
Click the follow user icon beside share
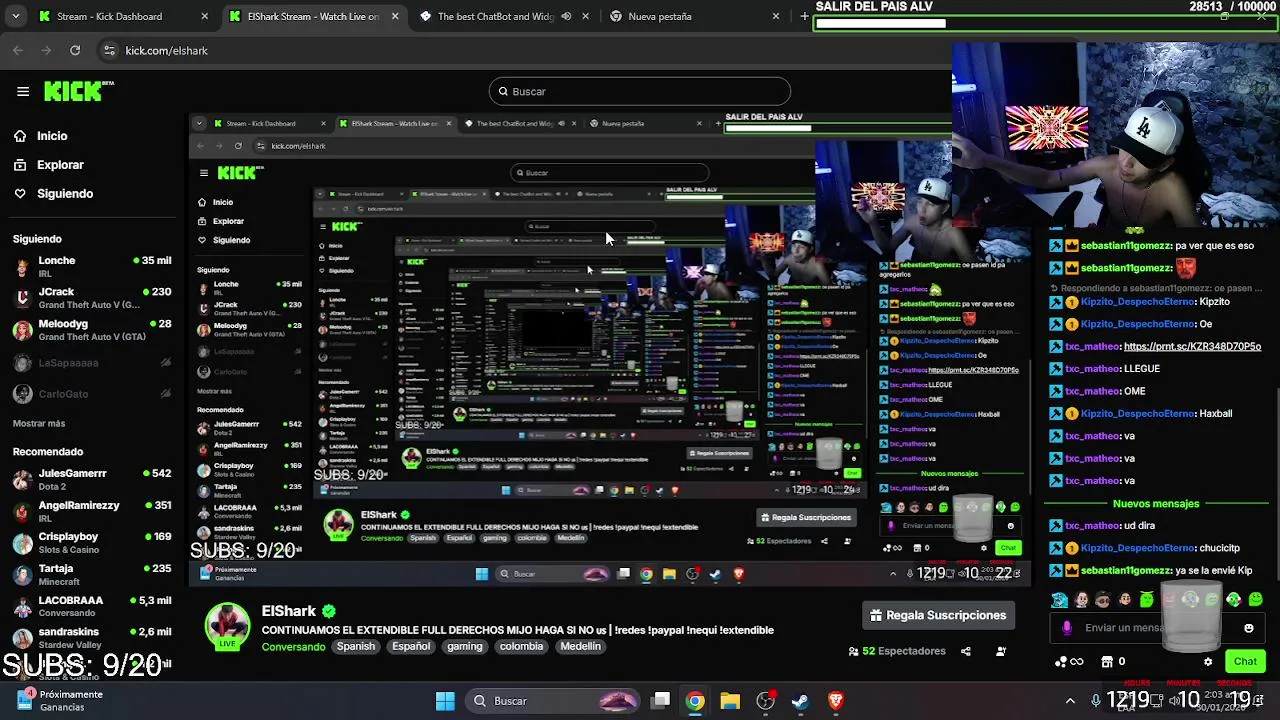pos(1001,651)
